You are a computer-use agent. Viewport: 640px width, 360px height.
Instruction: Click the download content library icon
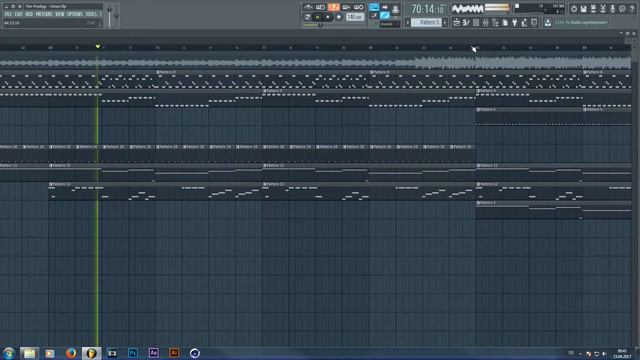pos(548,22)
